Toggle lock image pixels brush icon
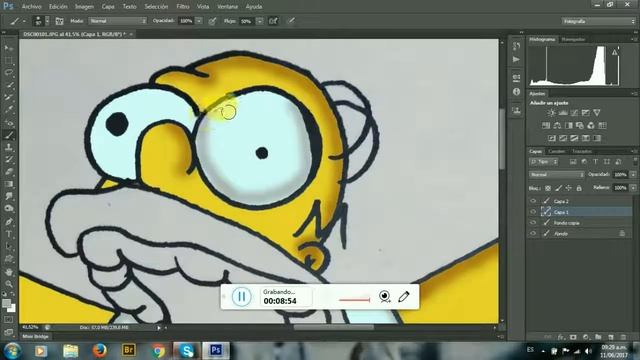The height and width of the screenshot is (360, 640). (x=558, y=188)
